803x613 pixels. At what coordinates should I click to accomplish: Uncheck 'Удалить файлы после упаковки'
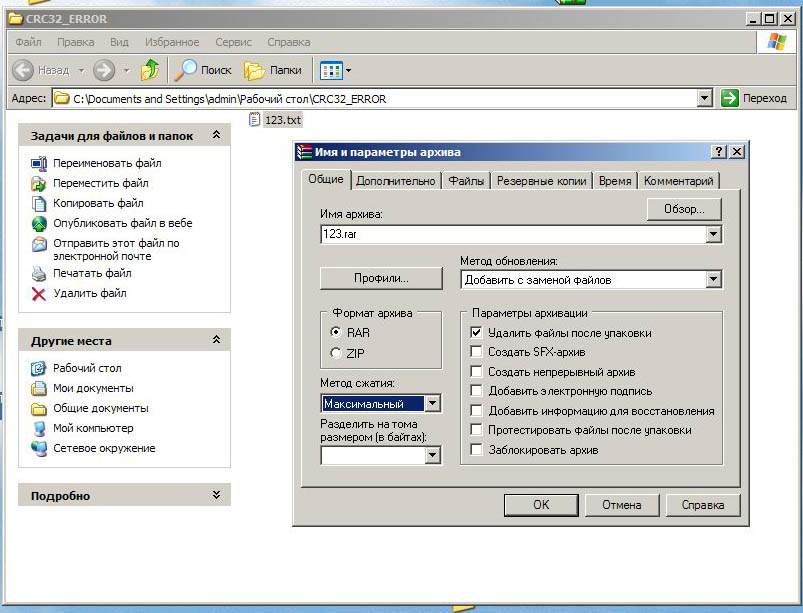click(476, 332)
